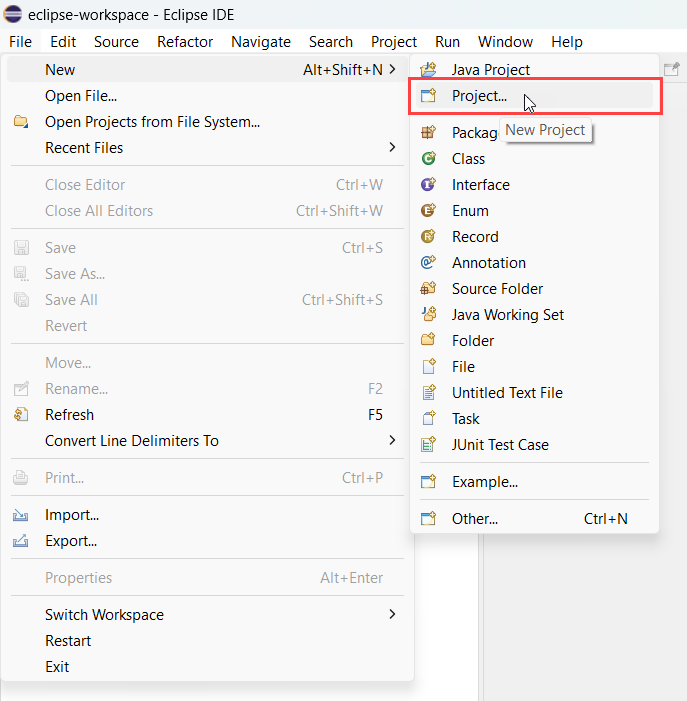The width and height of the screenshot is (687, 701).
Task: Click Open Projects from File System... text
Action: (x=152, y=122)
